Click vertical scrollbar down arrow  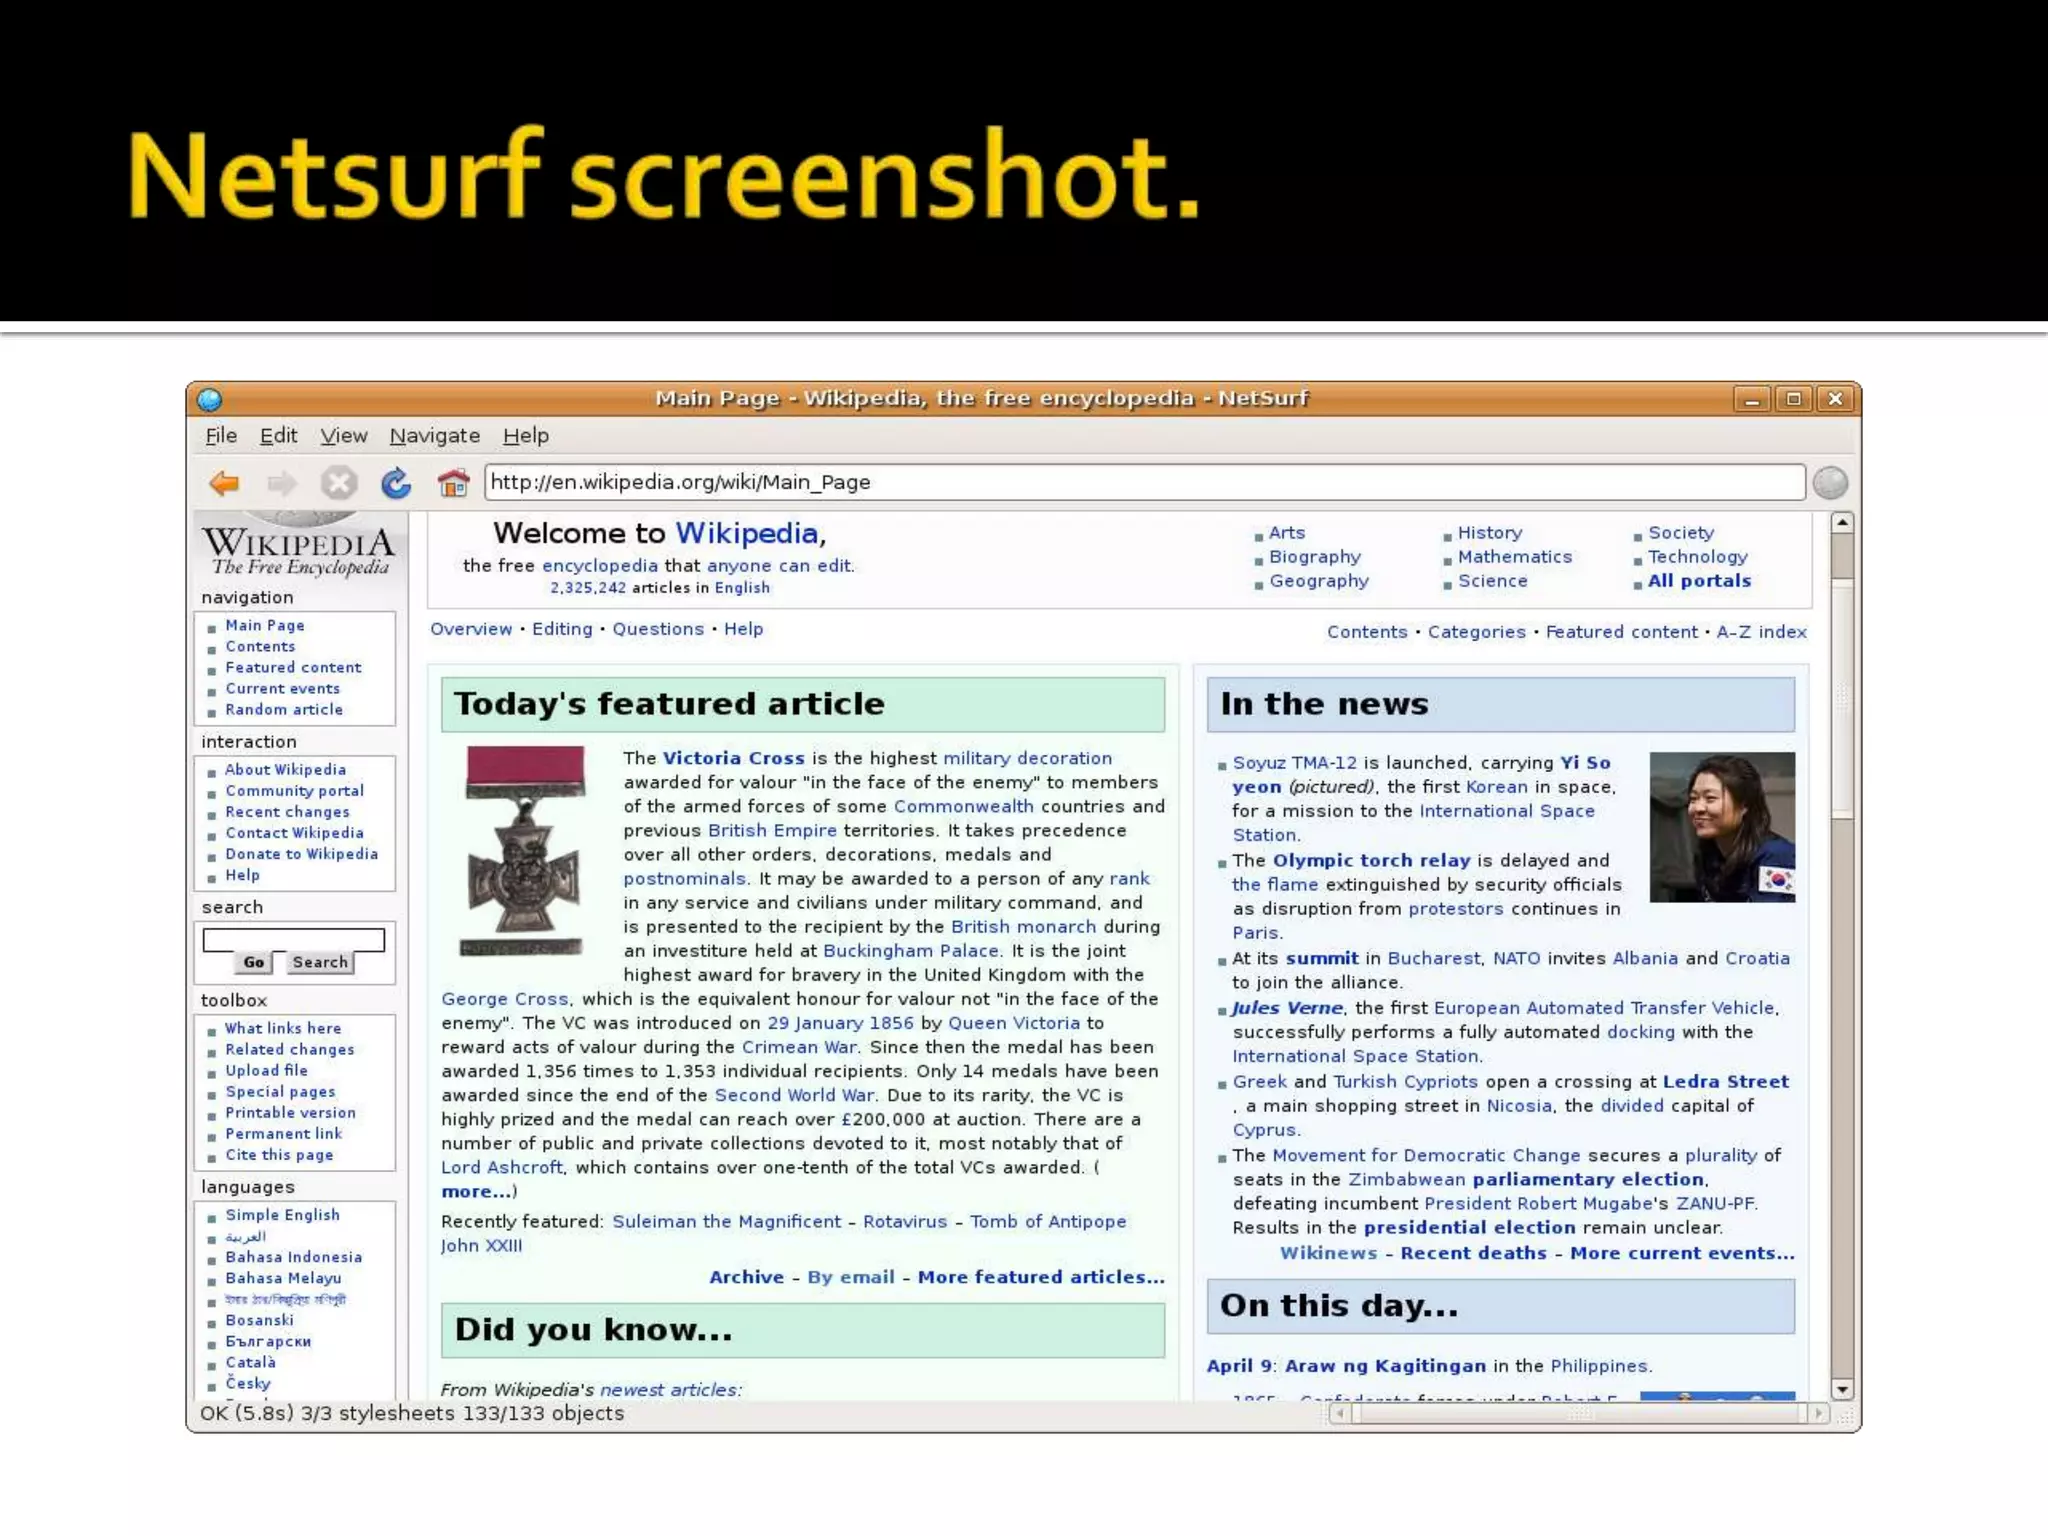1842,1389
